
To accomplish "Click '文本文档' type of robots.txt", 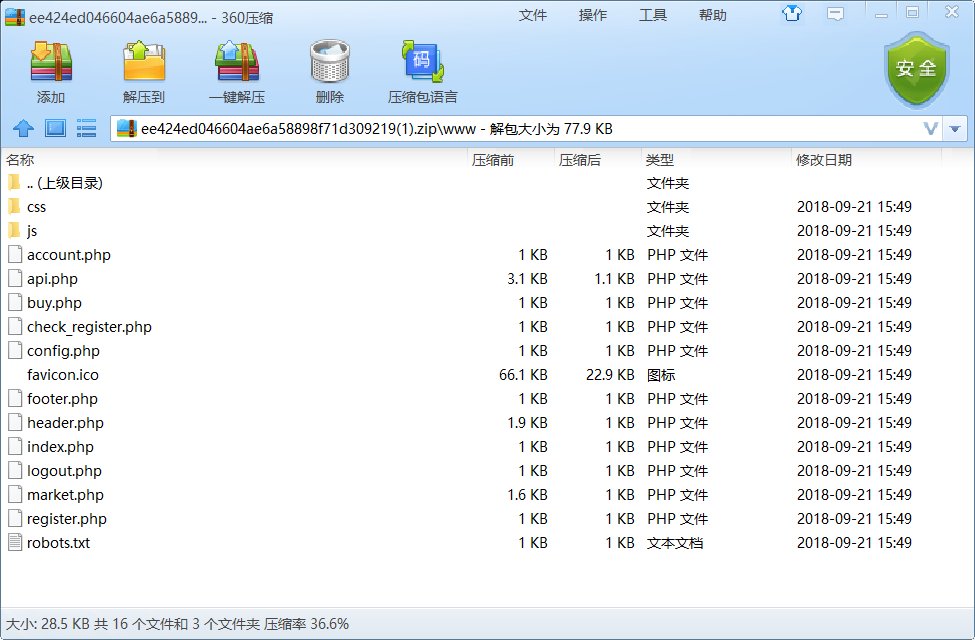I will tap(675, 542).
